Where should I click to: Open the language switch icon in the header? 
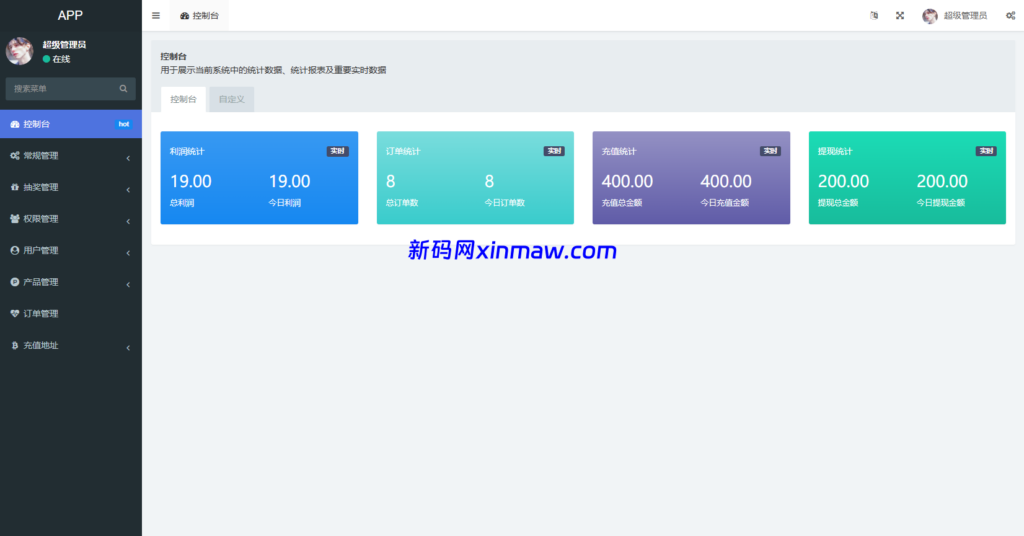pyautogui.click(x=874, y=16)
